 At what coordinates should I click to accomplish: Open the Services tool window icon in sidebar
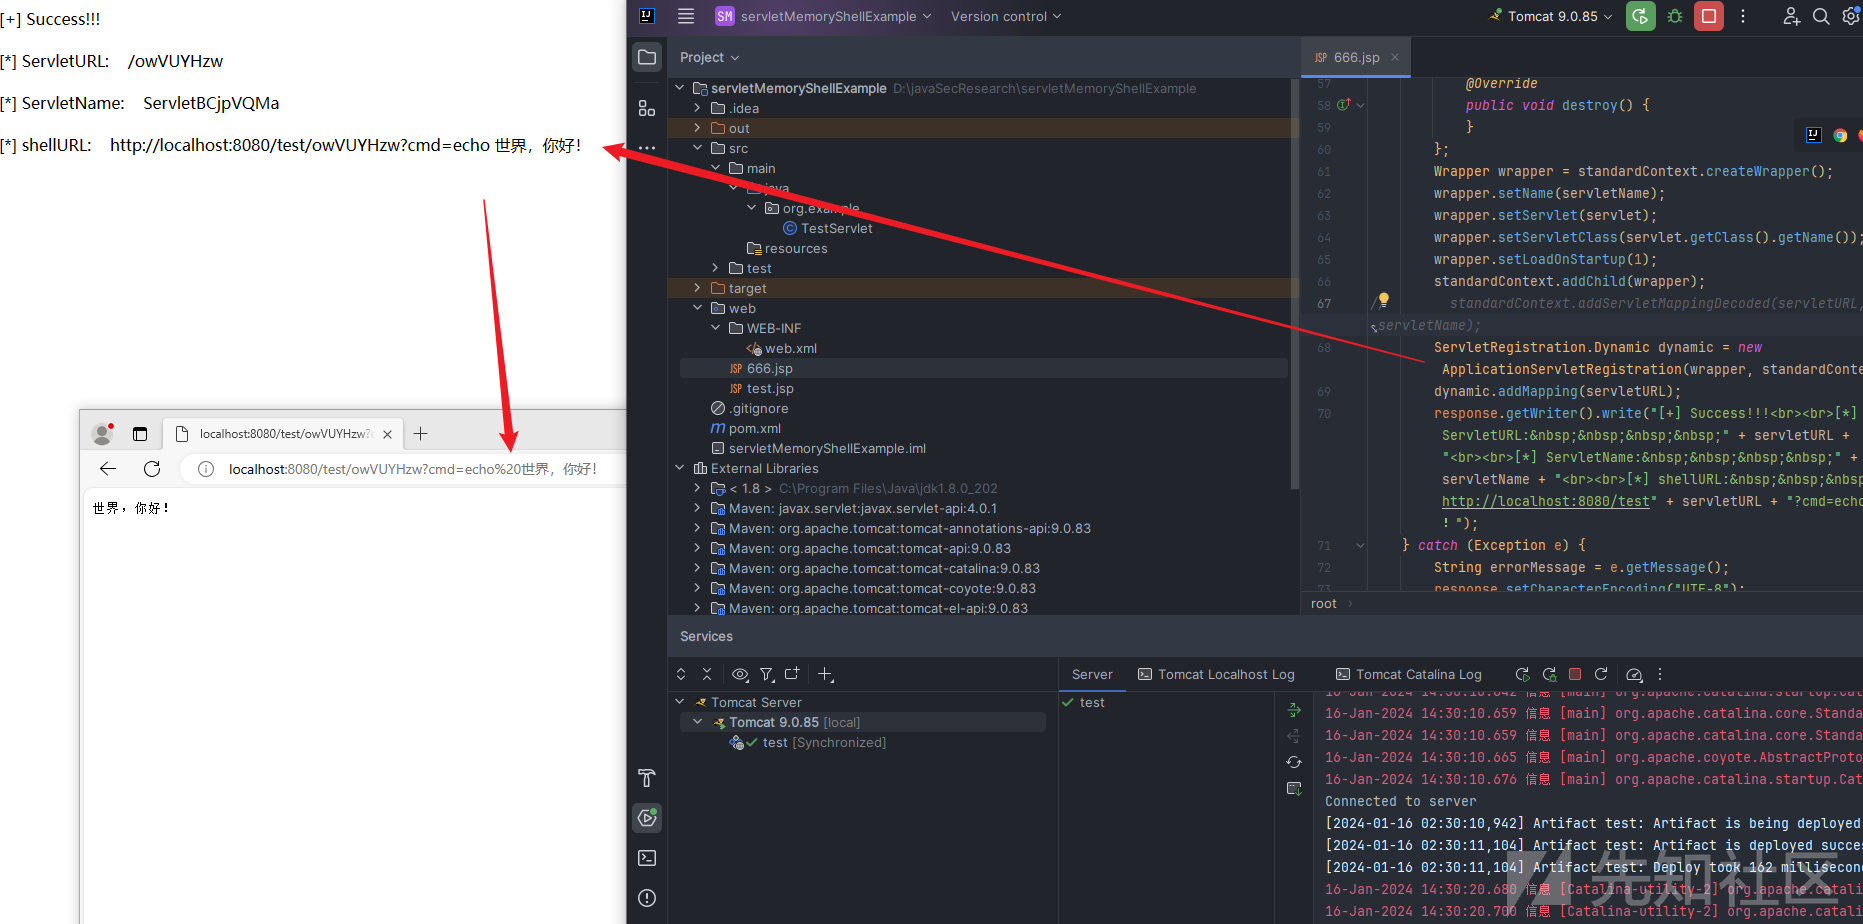click(647, 818)
